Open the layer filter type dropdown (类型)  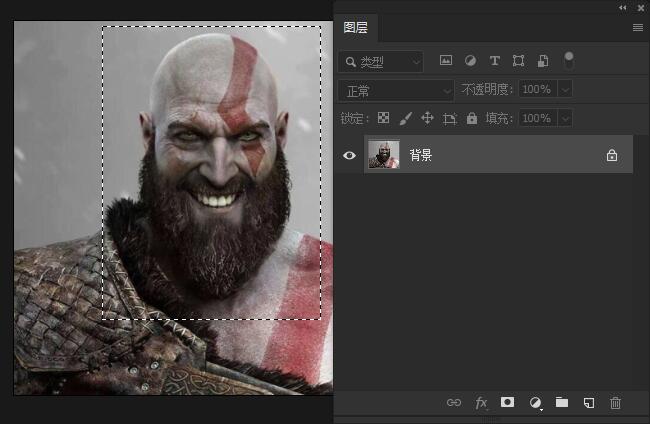[x=381, y=62]
